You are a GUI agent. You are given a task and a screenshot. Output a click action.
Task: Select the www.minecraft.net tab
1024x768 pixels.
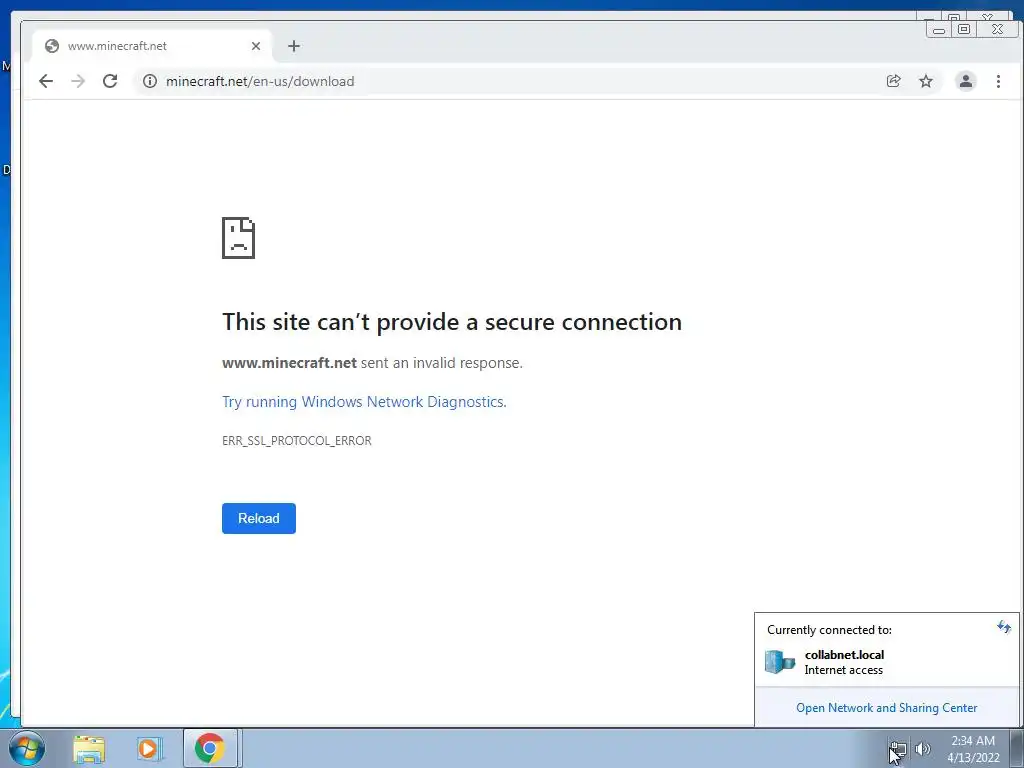[x=150, y=46]
